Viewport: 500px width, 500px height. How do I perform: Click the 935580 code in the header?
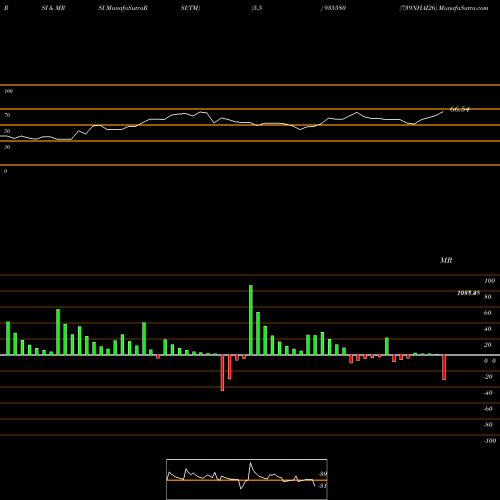click(x=334, y=8)
